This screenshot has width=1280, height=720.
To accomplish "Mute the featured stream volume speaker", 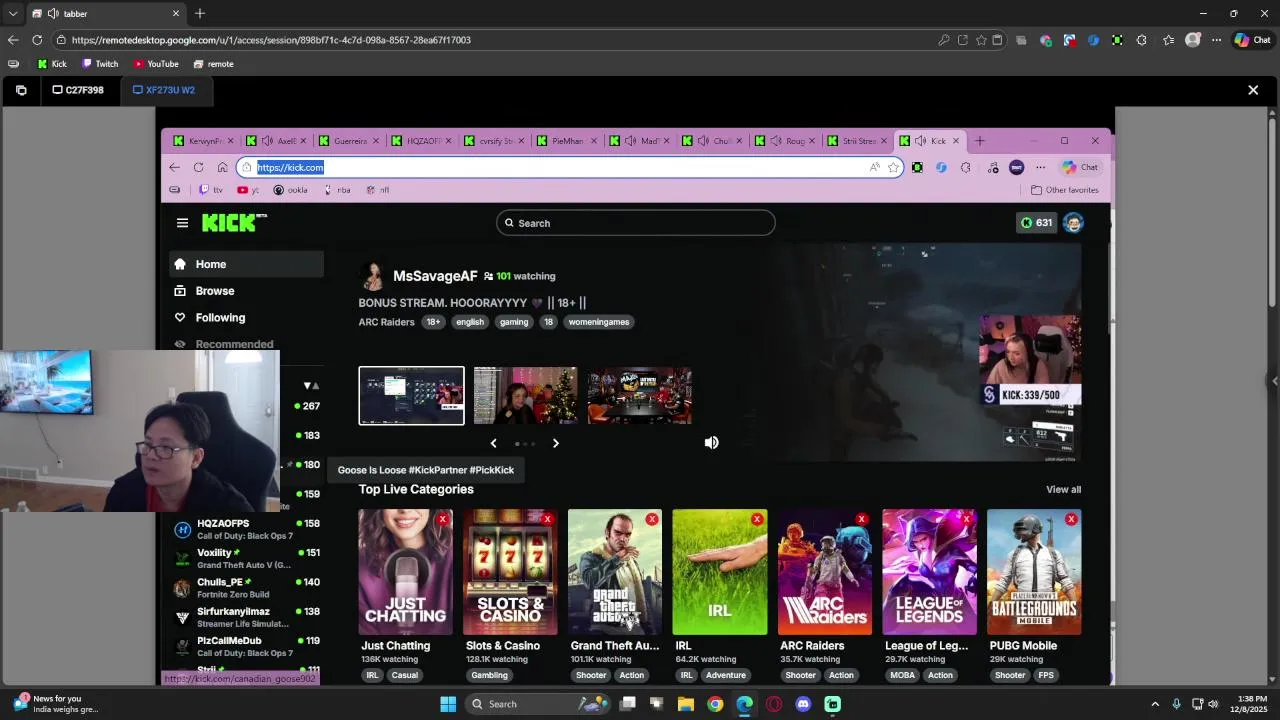I will click(x=711, y=442).
